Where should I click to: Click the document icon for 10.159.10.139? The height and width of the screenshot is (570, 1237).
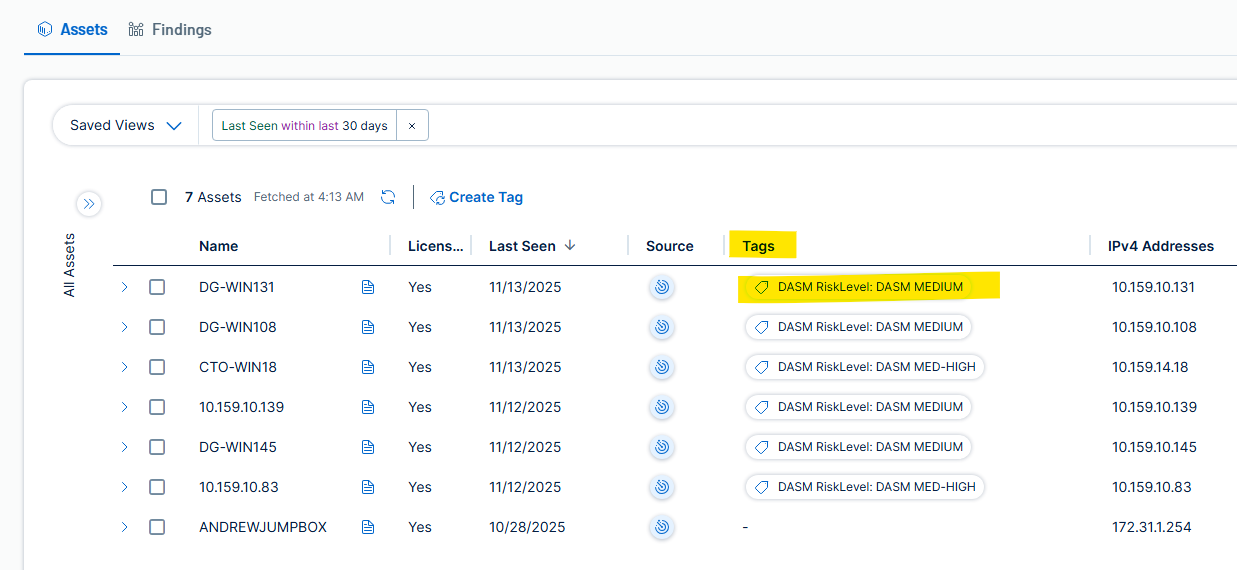point(368,407)
